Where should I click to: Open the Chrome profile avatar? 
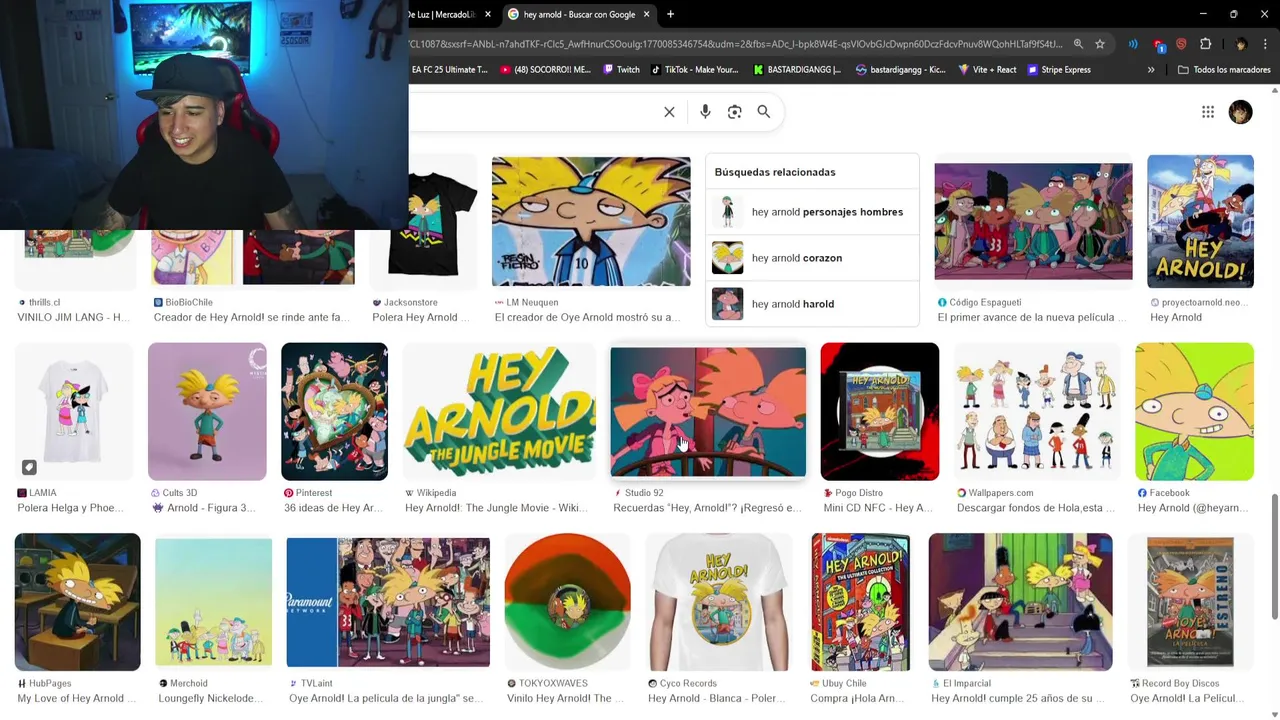pos(1241,44)
